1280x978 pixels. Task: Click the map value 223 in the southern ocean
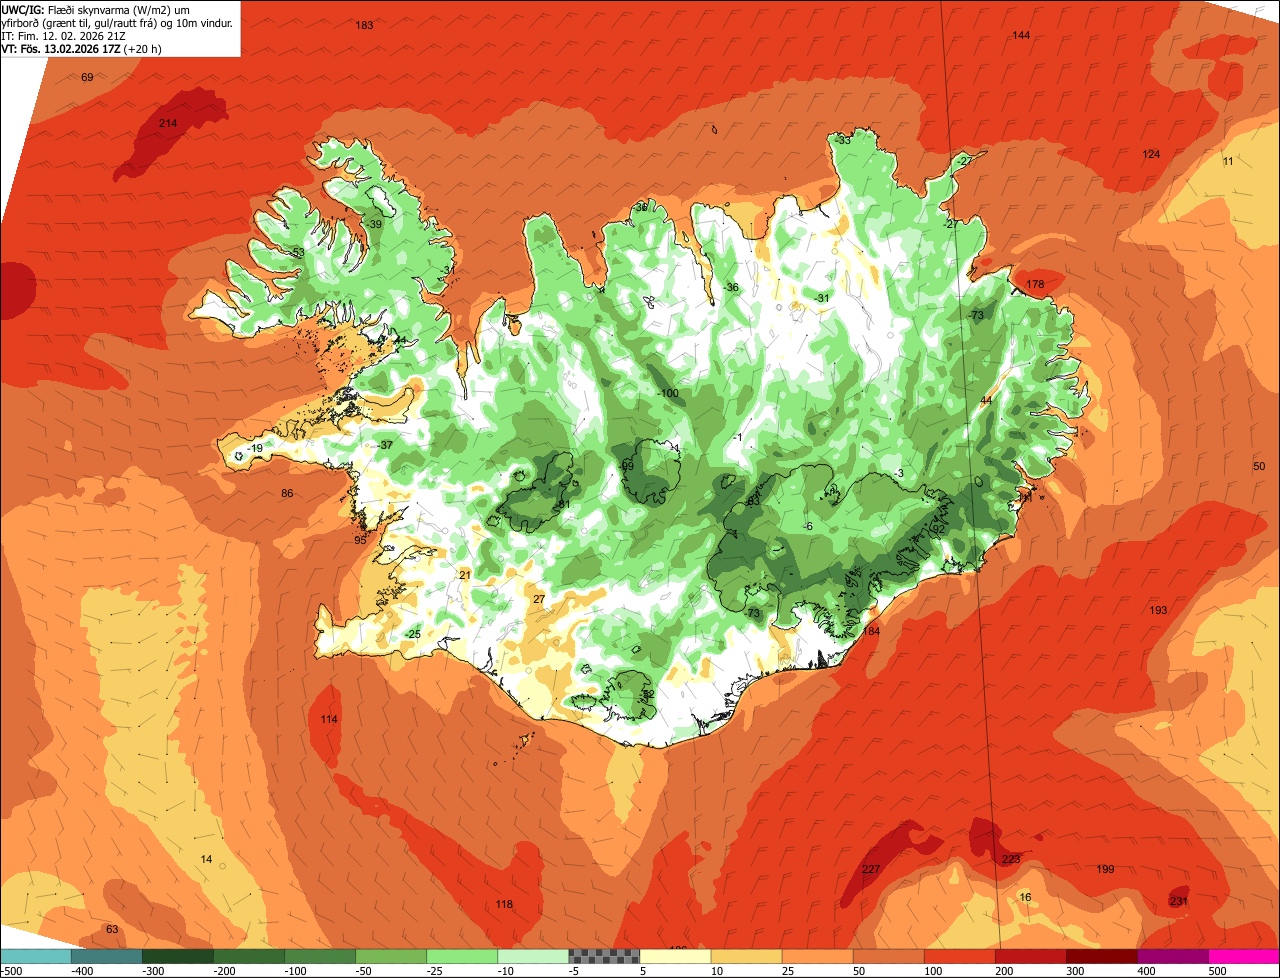1011,859
